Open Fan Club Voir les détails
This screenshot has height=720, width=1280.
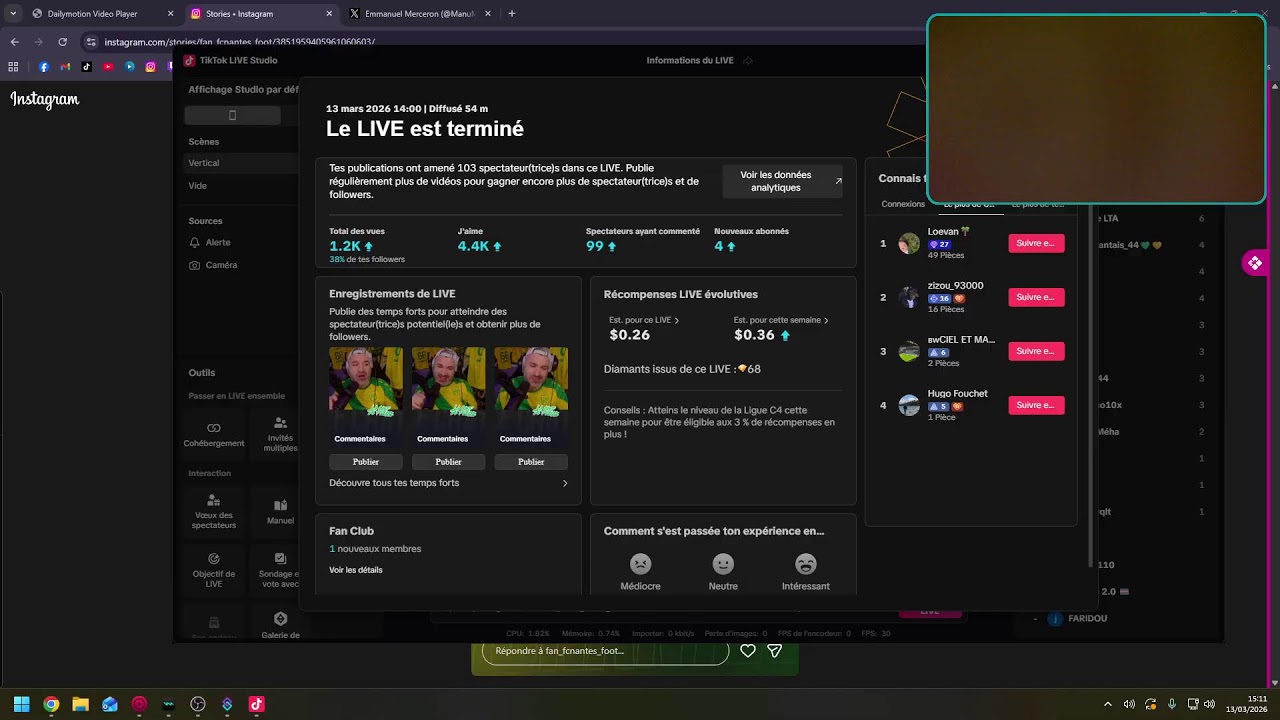pyautogui.click(x=356, y=570)
